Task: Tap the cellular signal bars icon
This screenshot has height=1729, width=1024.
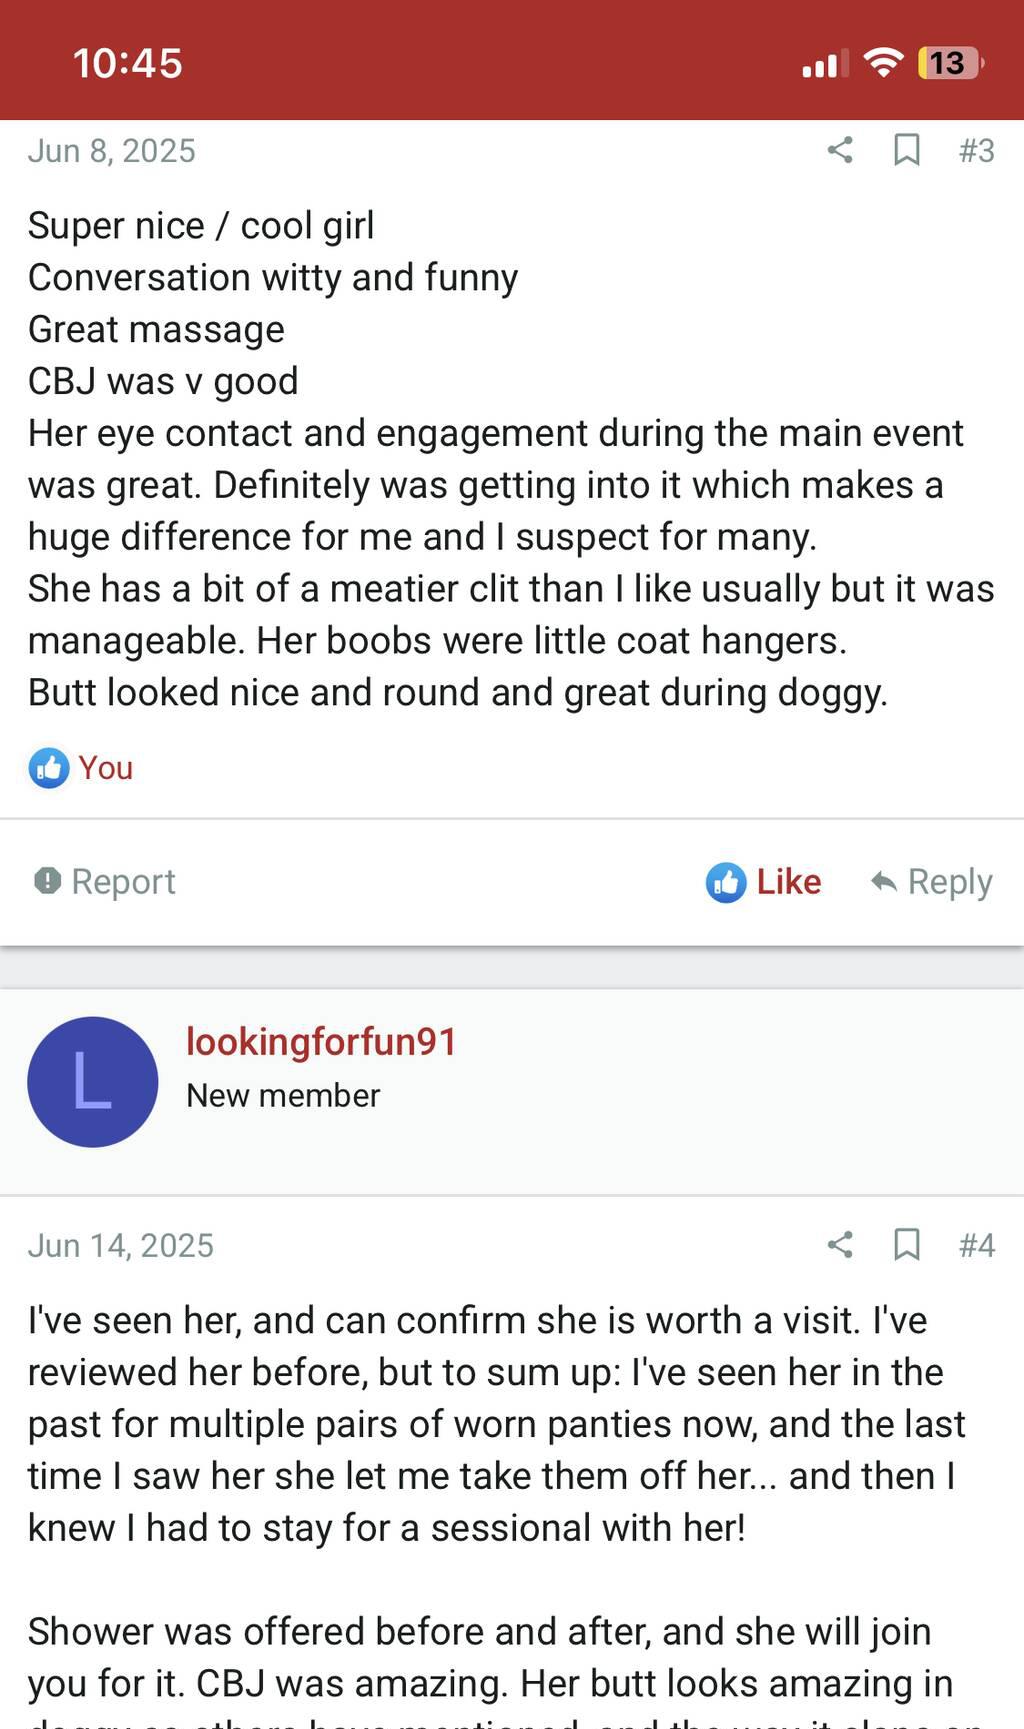Action: (825, 64)
